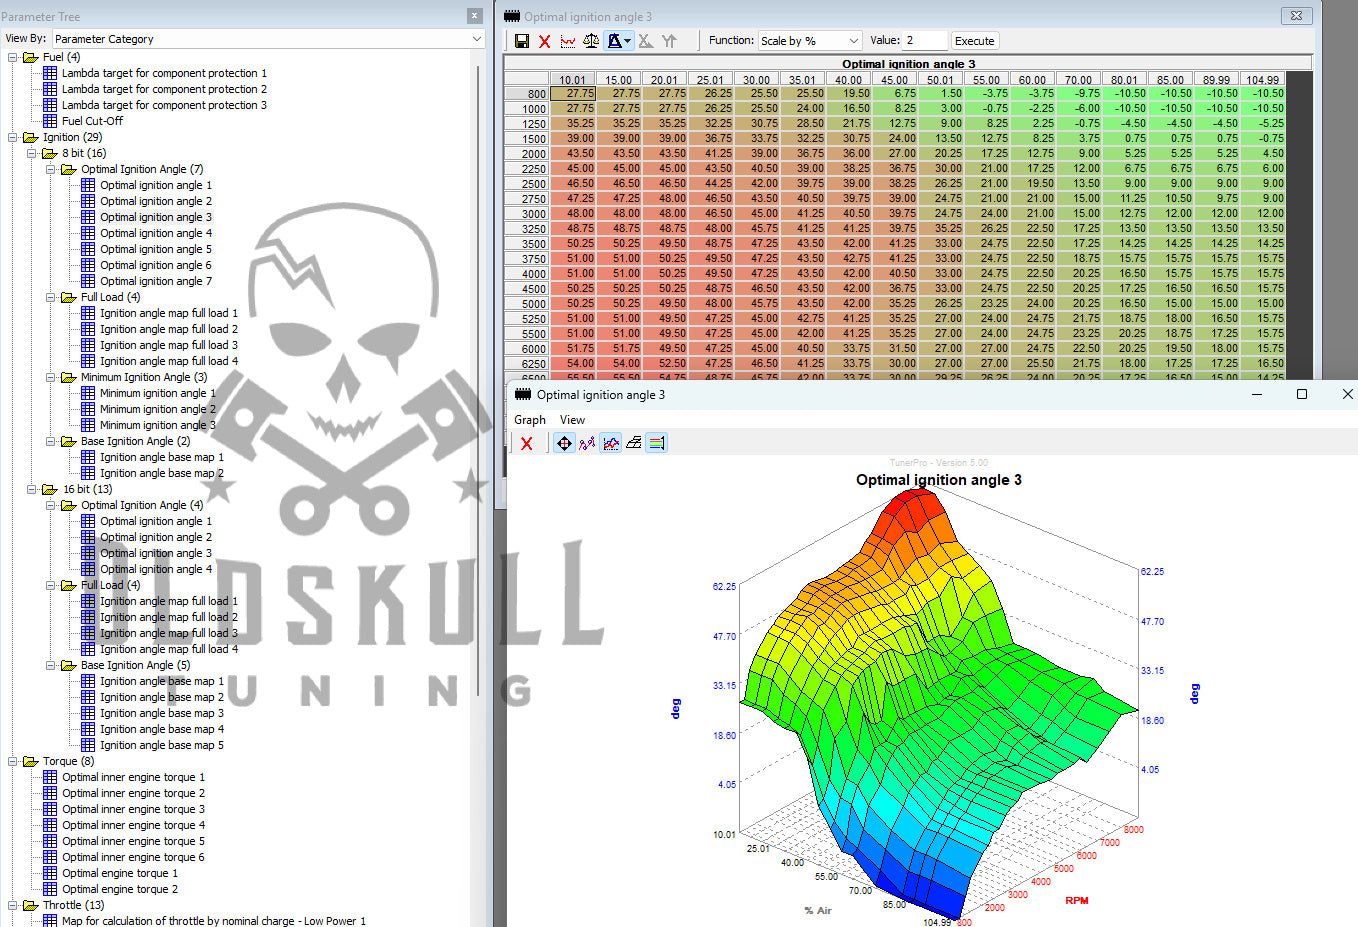Select Fuel Cut-Off in parameter tree
Image resolution: width=1358 pixels, height=927 pixels.
(92, 121)
